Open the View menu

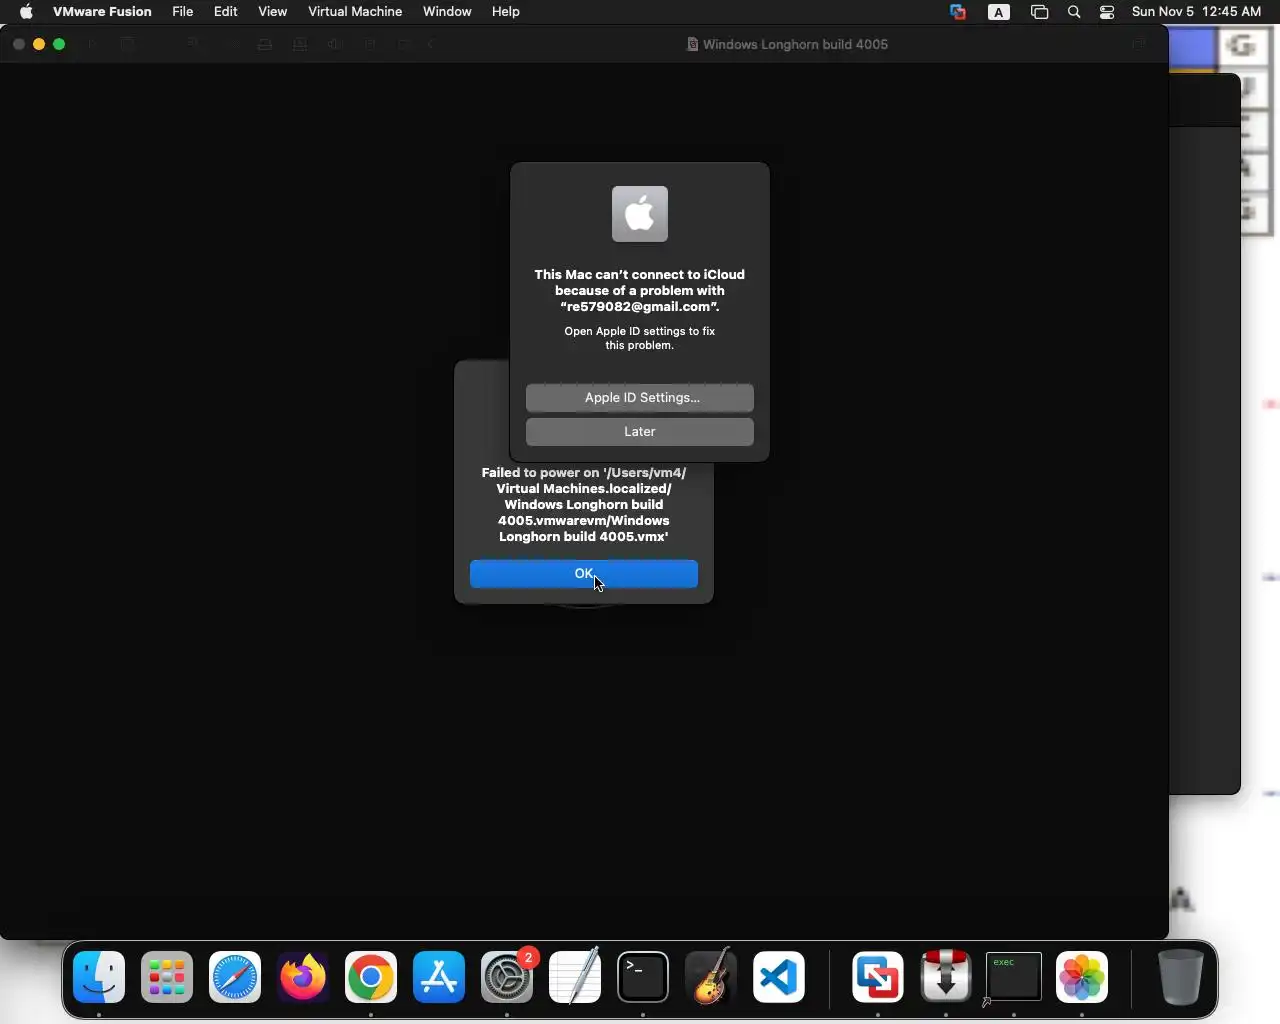pyautogui.click(x=273, y=12)
